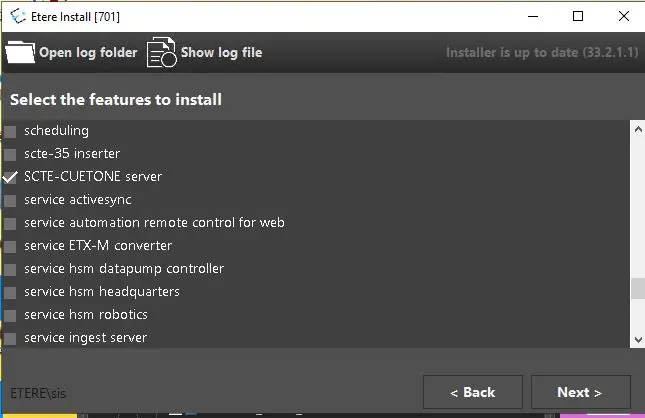This screenshot has height=418, width=645.
Task: Maximize the Etere Install window
Action: coord(578,16)
